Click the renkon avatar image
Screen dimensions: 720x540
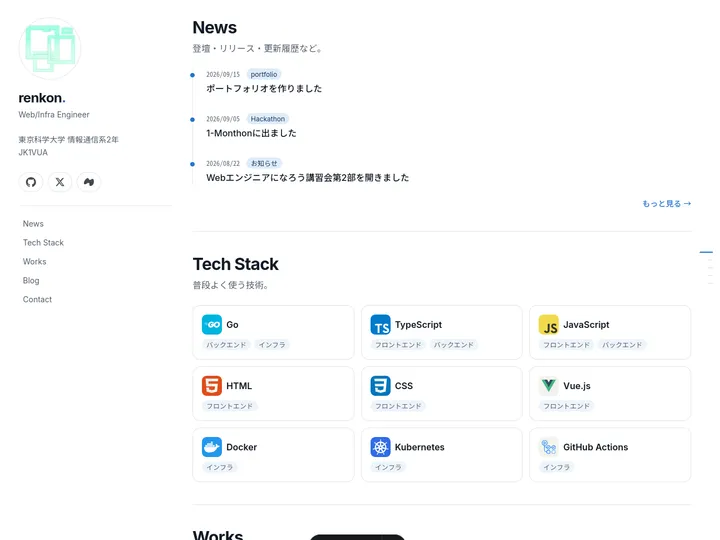(x=50, y=49)
